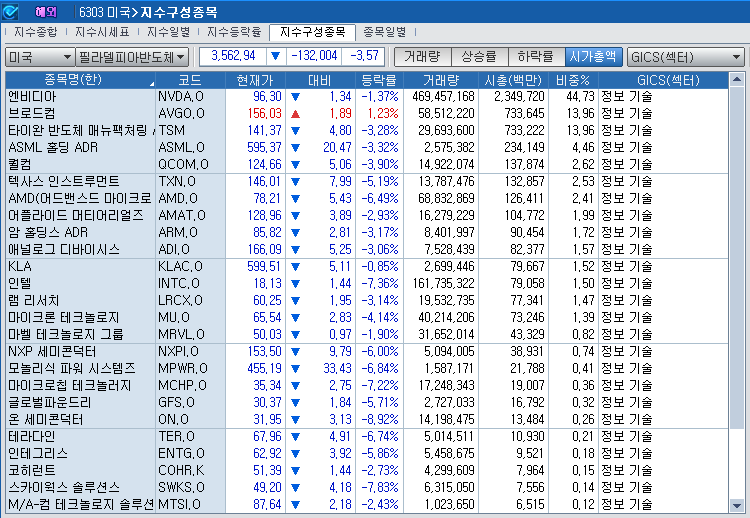Open the 종목일별 tab
The height and width of the screenshot is (518, 750).
[385, 32]
